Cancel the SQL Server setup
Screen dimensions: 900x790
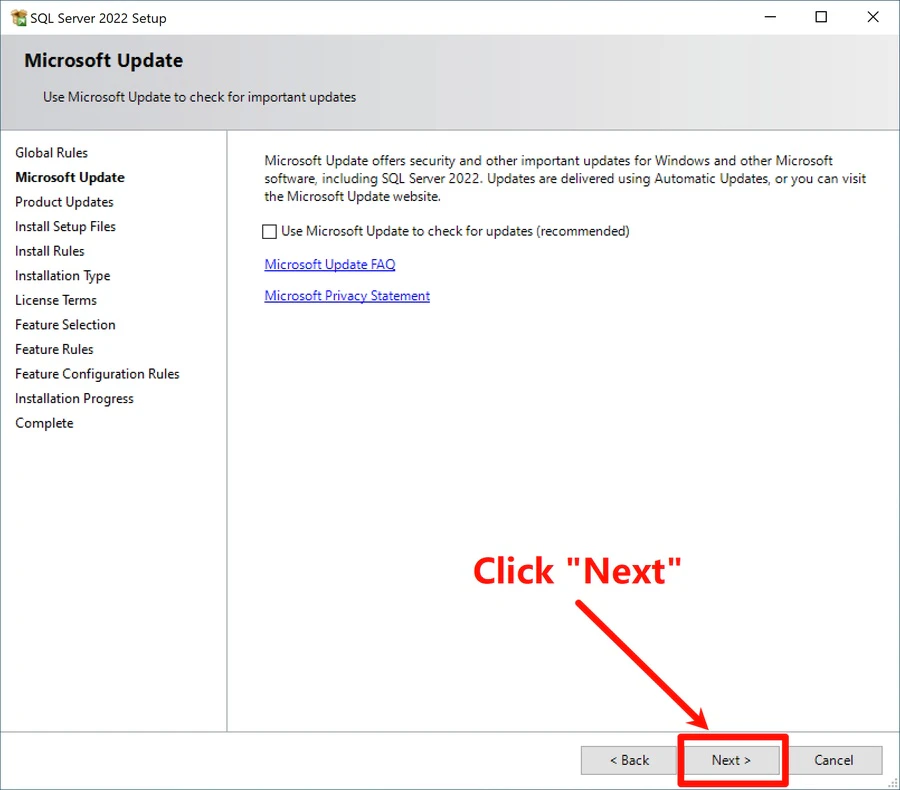[x=833, y=760]
